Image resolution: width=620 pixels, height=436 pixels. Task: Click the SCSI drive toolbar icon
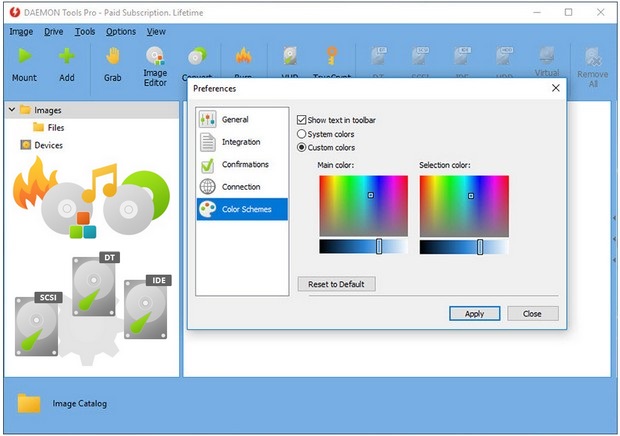tap(420, 56)
